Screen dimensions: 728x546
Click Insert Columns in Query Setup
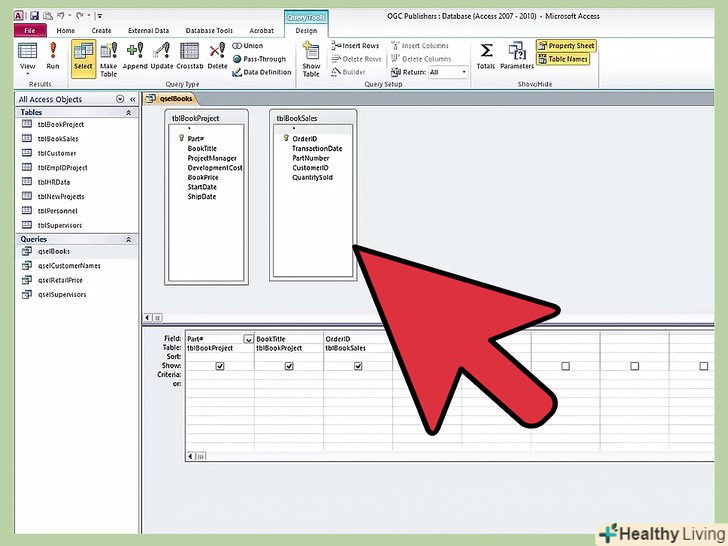(420, 46)
